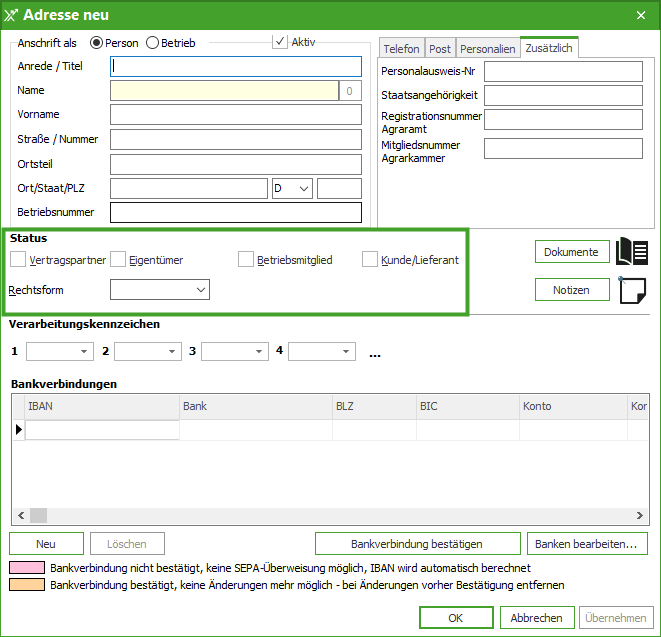
Task: Click the app logo in title bar
Action: (x=11, y=15)
